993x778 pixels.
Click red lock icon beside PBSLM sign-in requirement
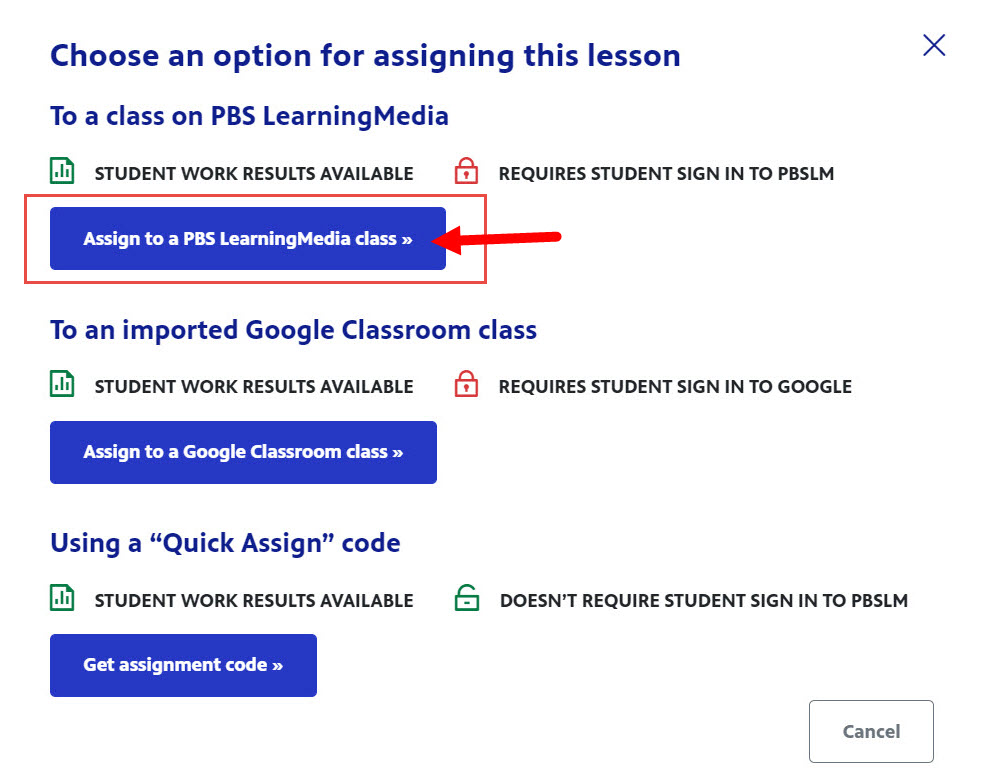(x=467, y=171)
